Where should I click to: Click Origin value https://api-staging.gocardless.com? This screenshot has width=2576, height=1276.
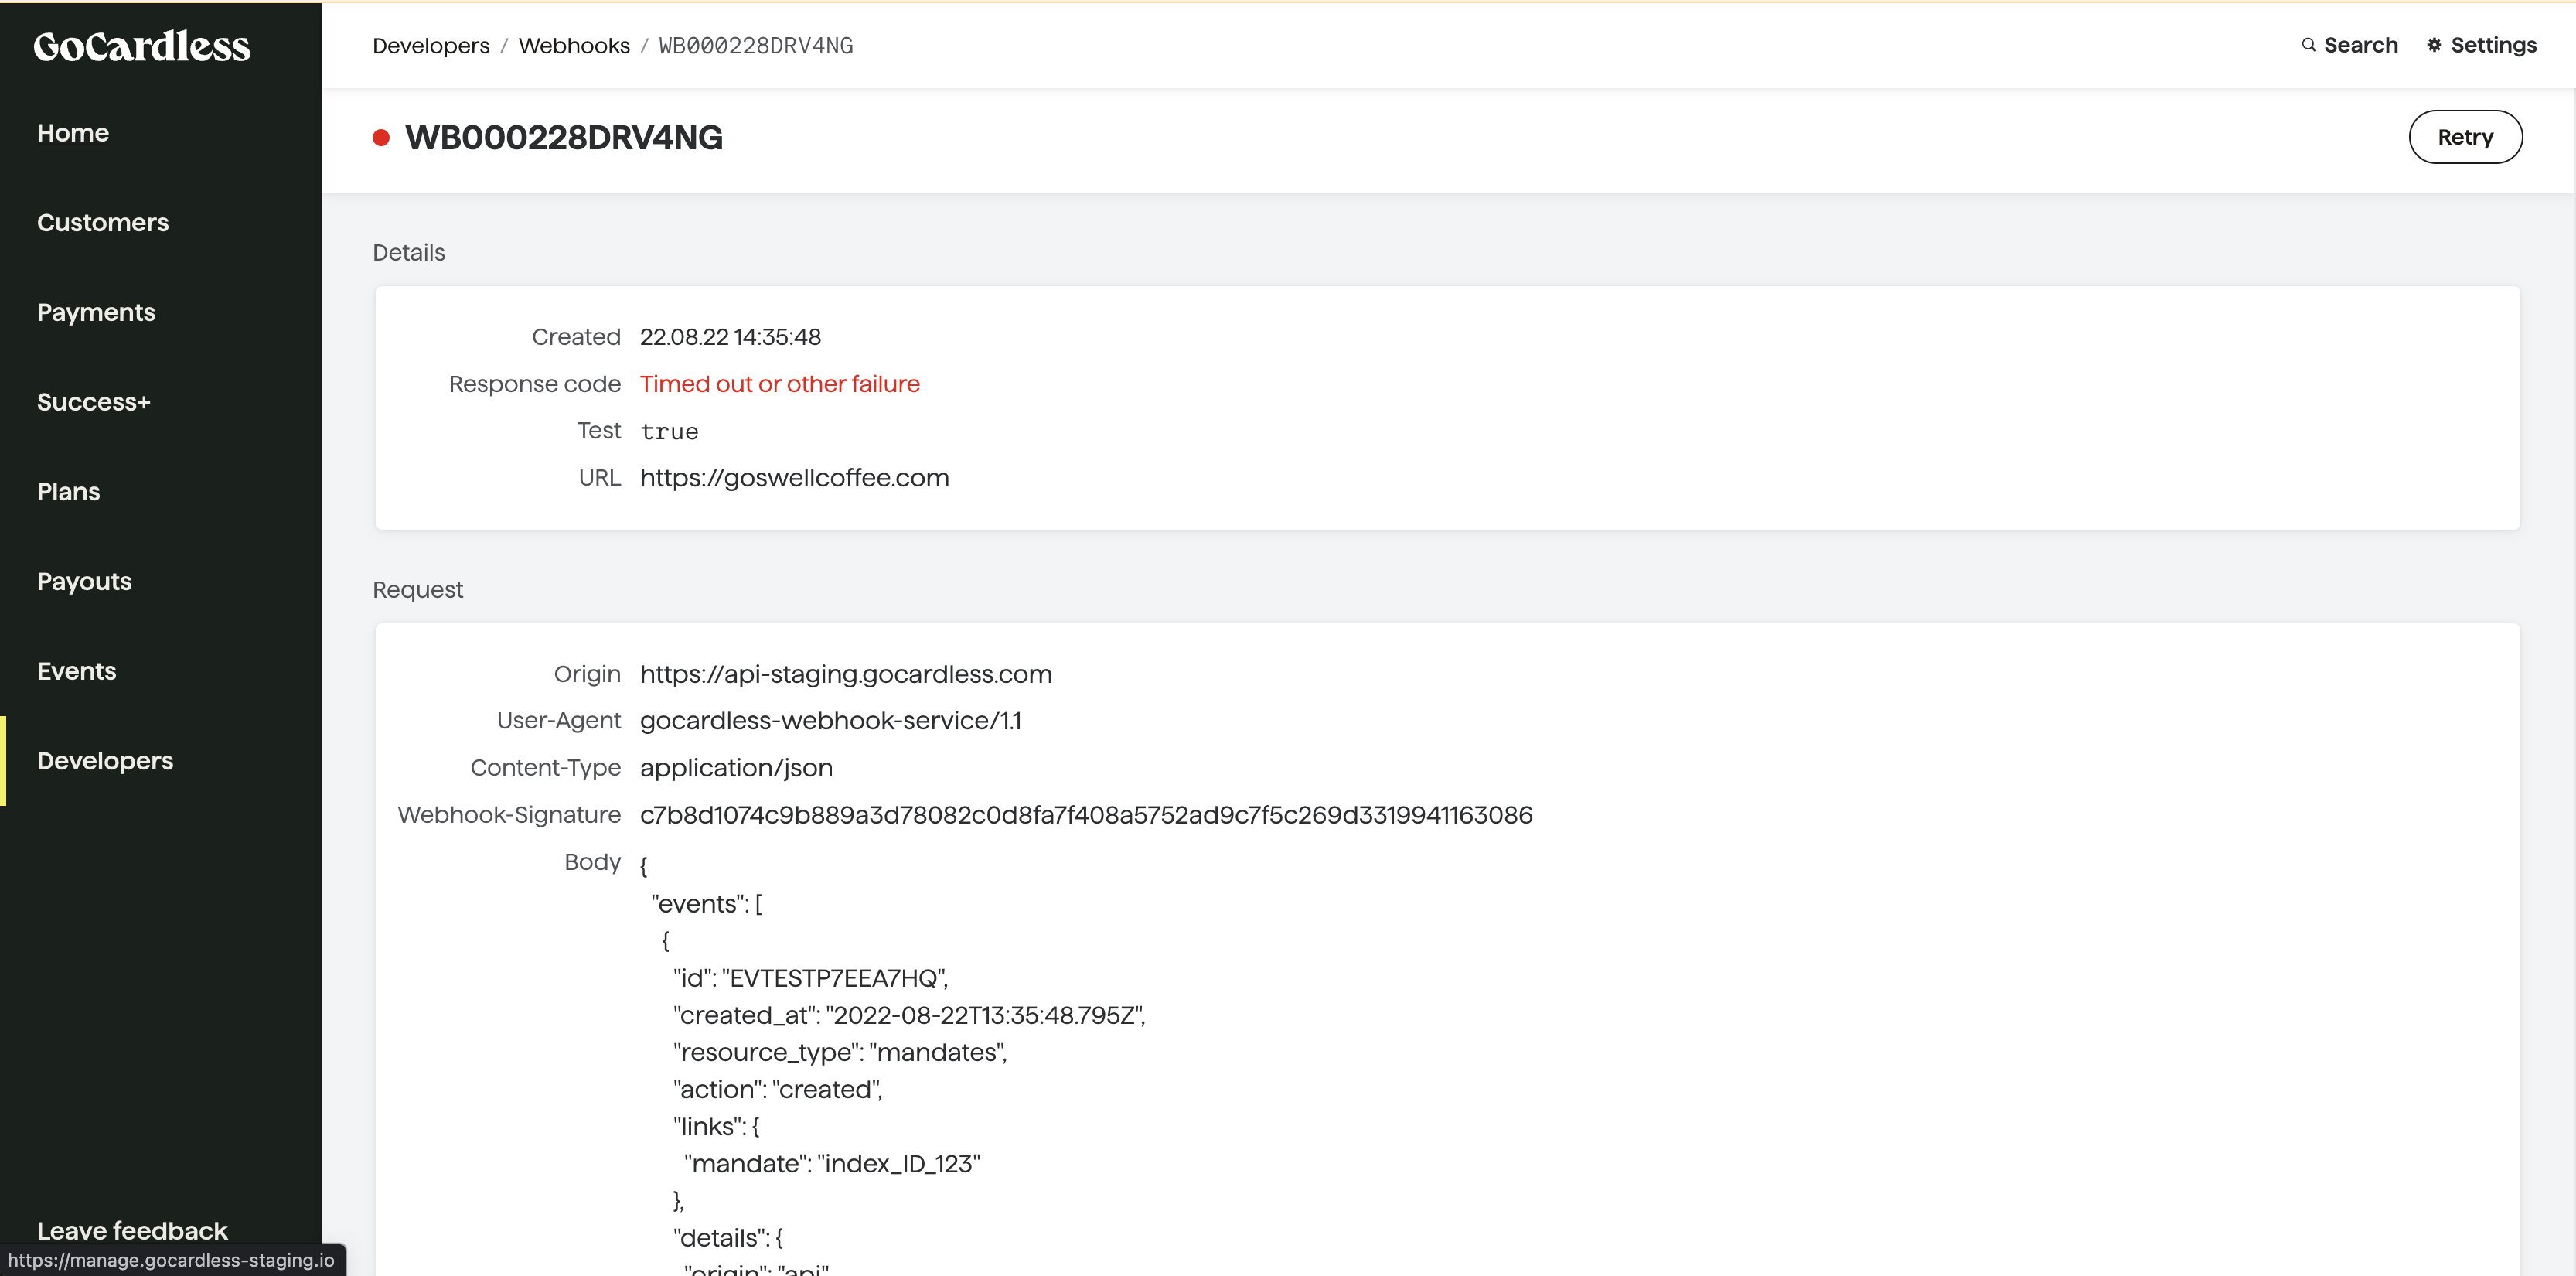point(846,675)
